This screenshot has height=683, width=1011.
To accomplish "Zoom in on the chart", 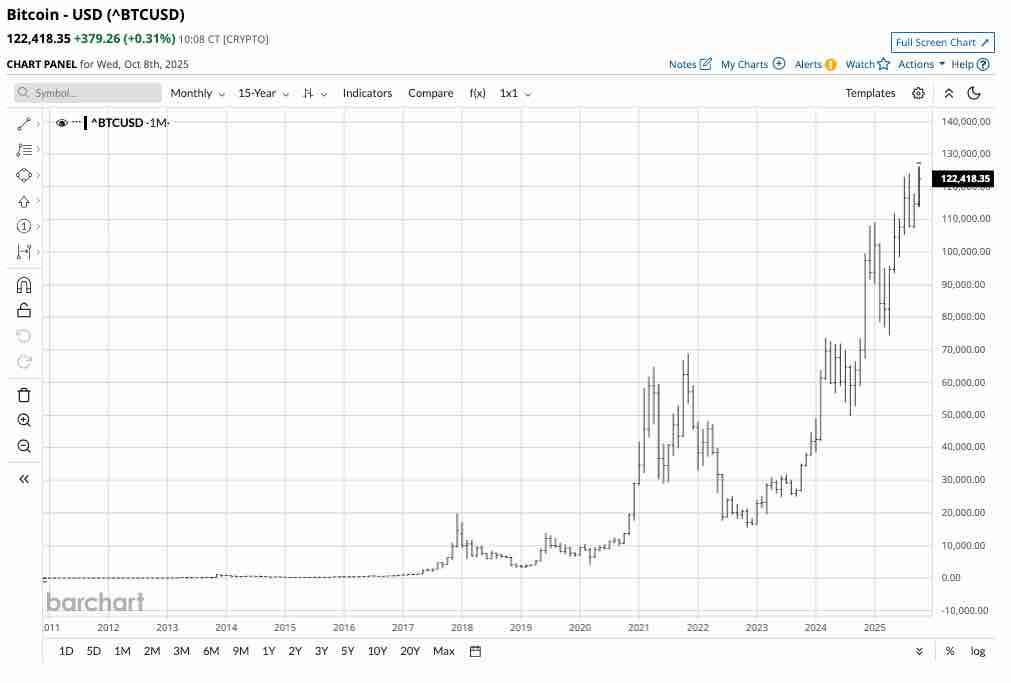I will click(x=24, y=421).
